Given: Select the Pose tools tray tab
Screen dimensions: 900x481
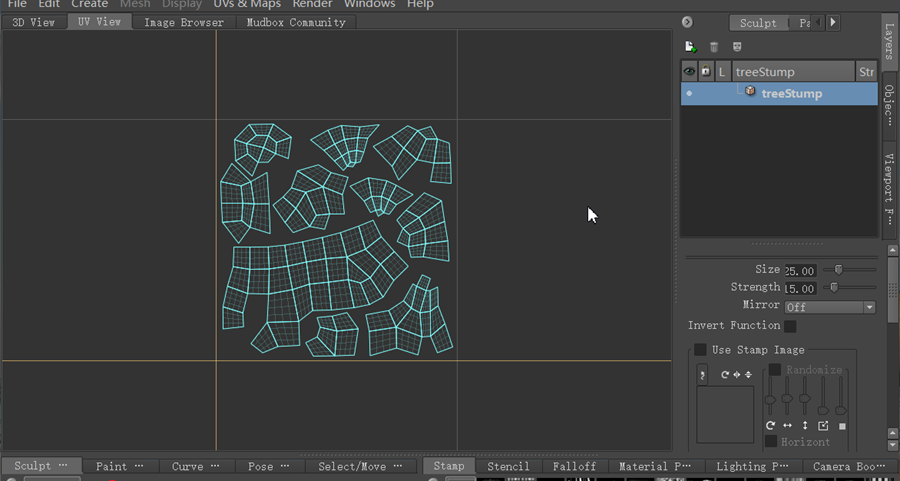Looking at the screenshot, I should pos(269,466).
